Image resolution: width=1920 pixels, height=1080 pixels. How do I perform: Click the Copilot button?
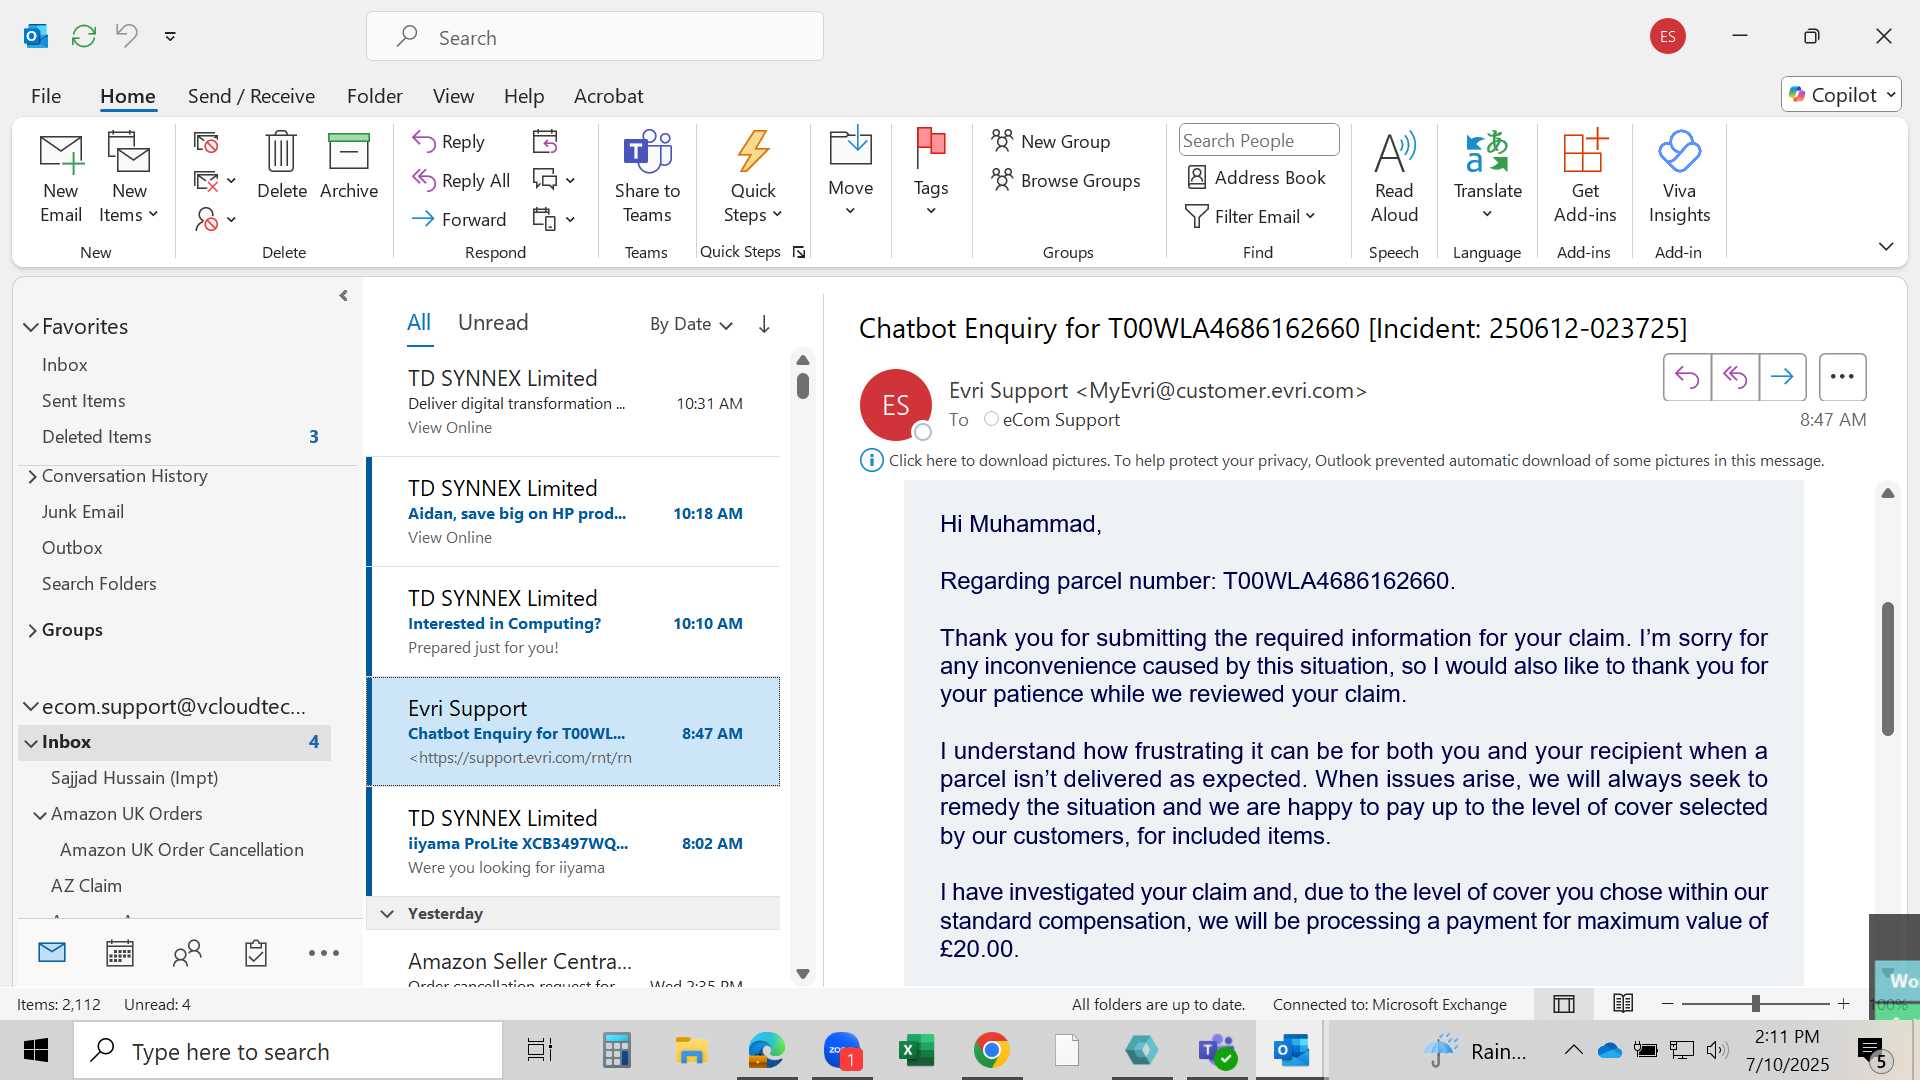[x=1840, y=94]
